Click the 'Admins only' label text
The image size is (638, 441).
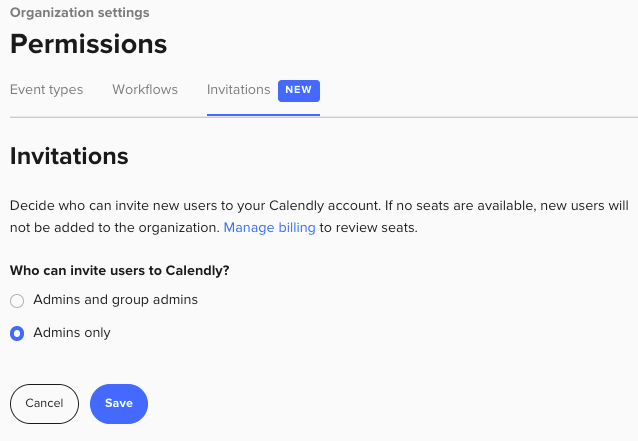coord(72,333)
